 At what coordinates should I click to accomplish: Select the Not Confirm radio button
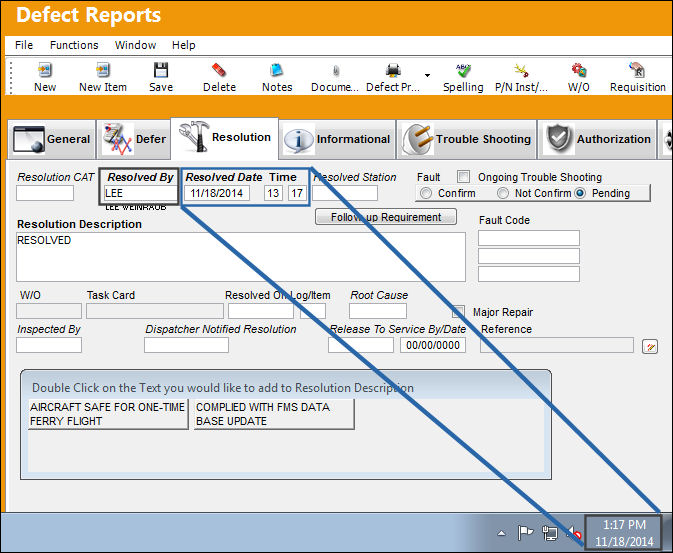(503, 193)
